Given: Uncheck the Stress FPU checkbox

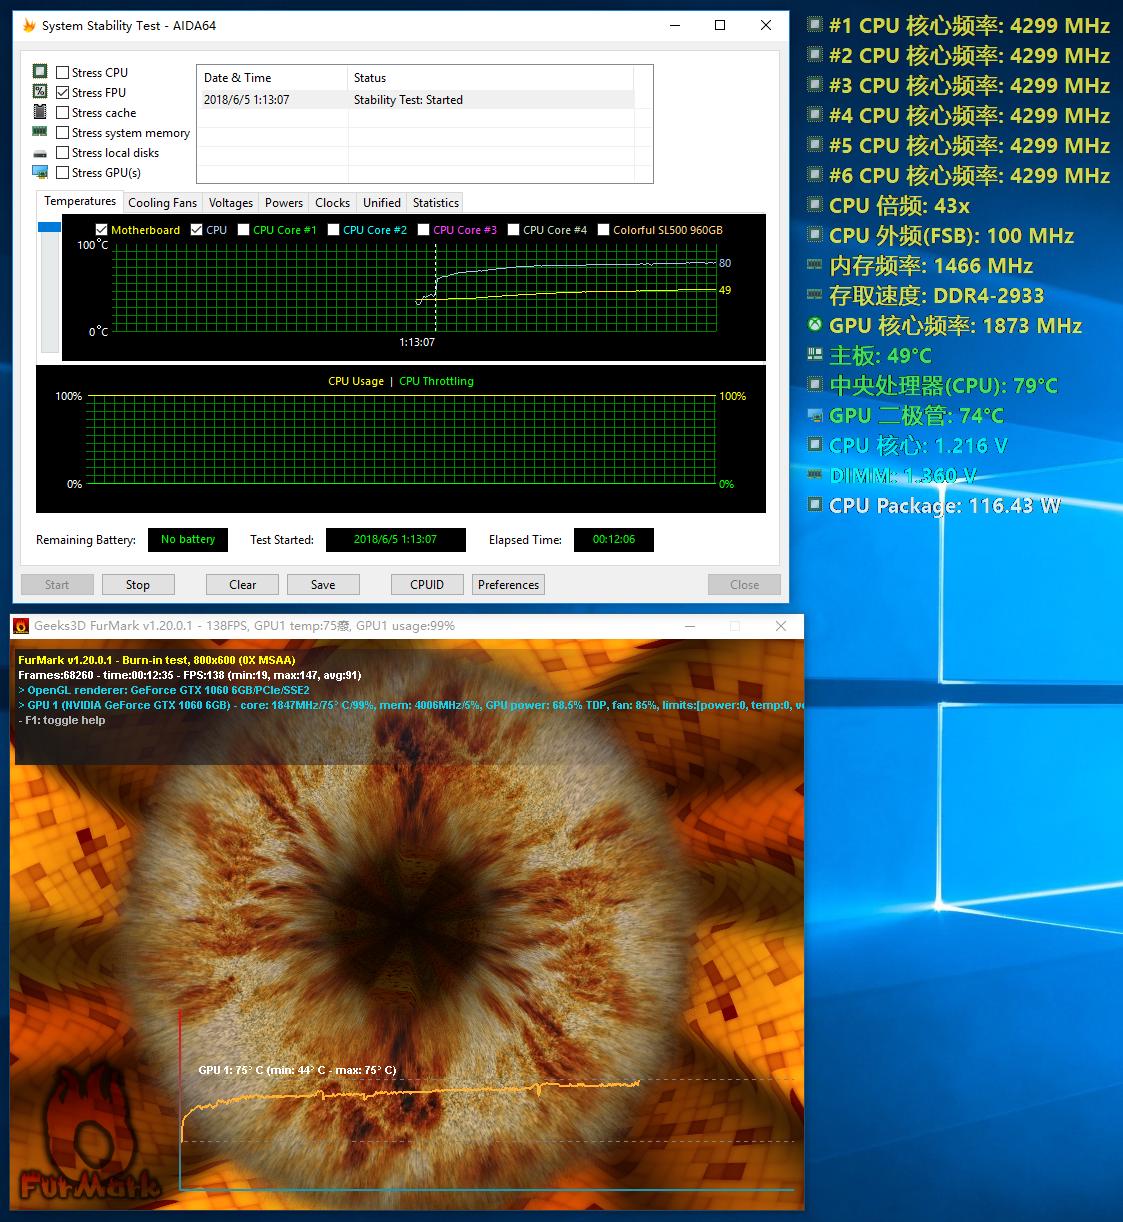Looking at the screenshot, I should click(63, 92).
